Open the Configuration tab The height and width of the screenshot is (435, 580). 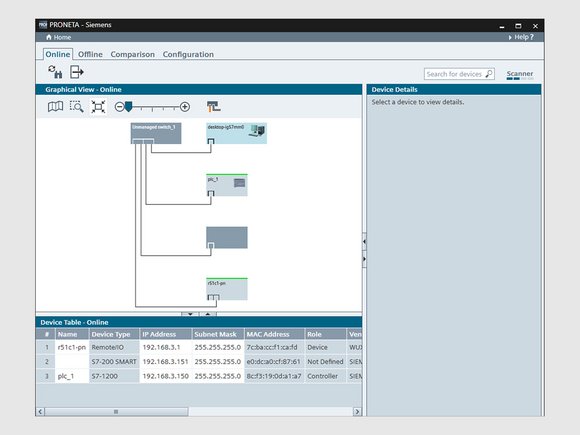tap(188, 54)
